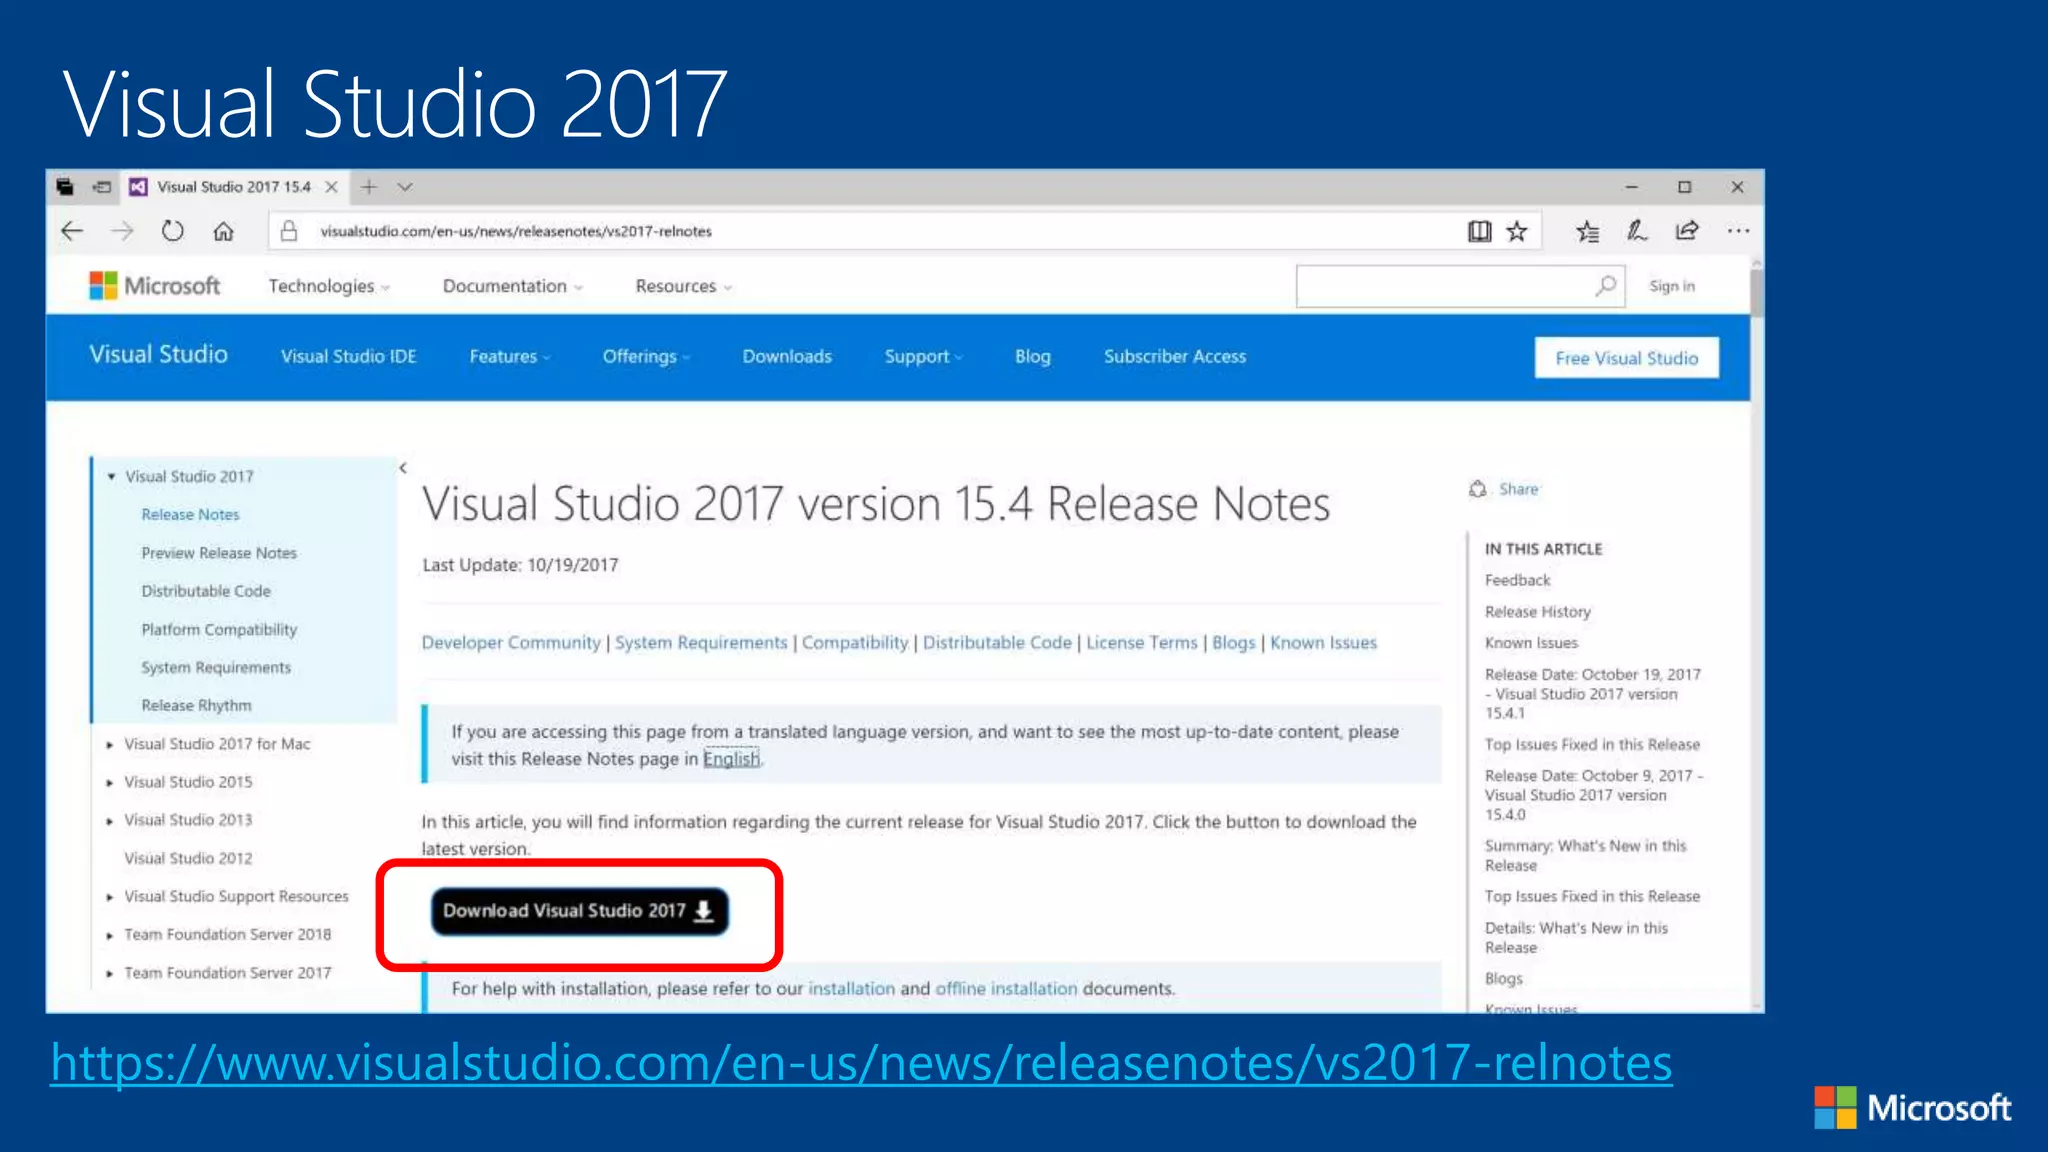Click the browser Back arrow
Viewport: 2048px width, 1152px height.
pyautogui.click(x=72, y=231)
